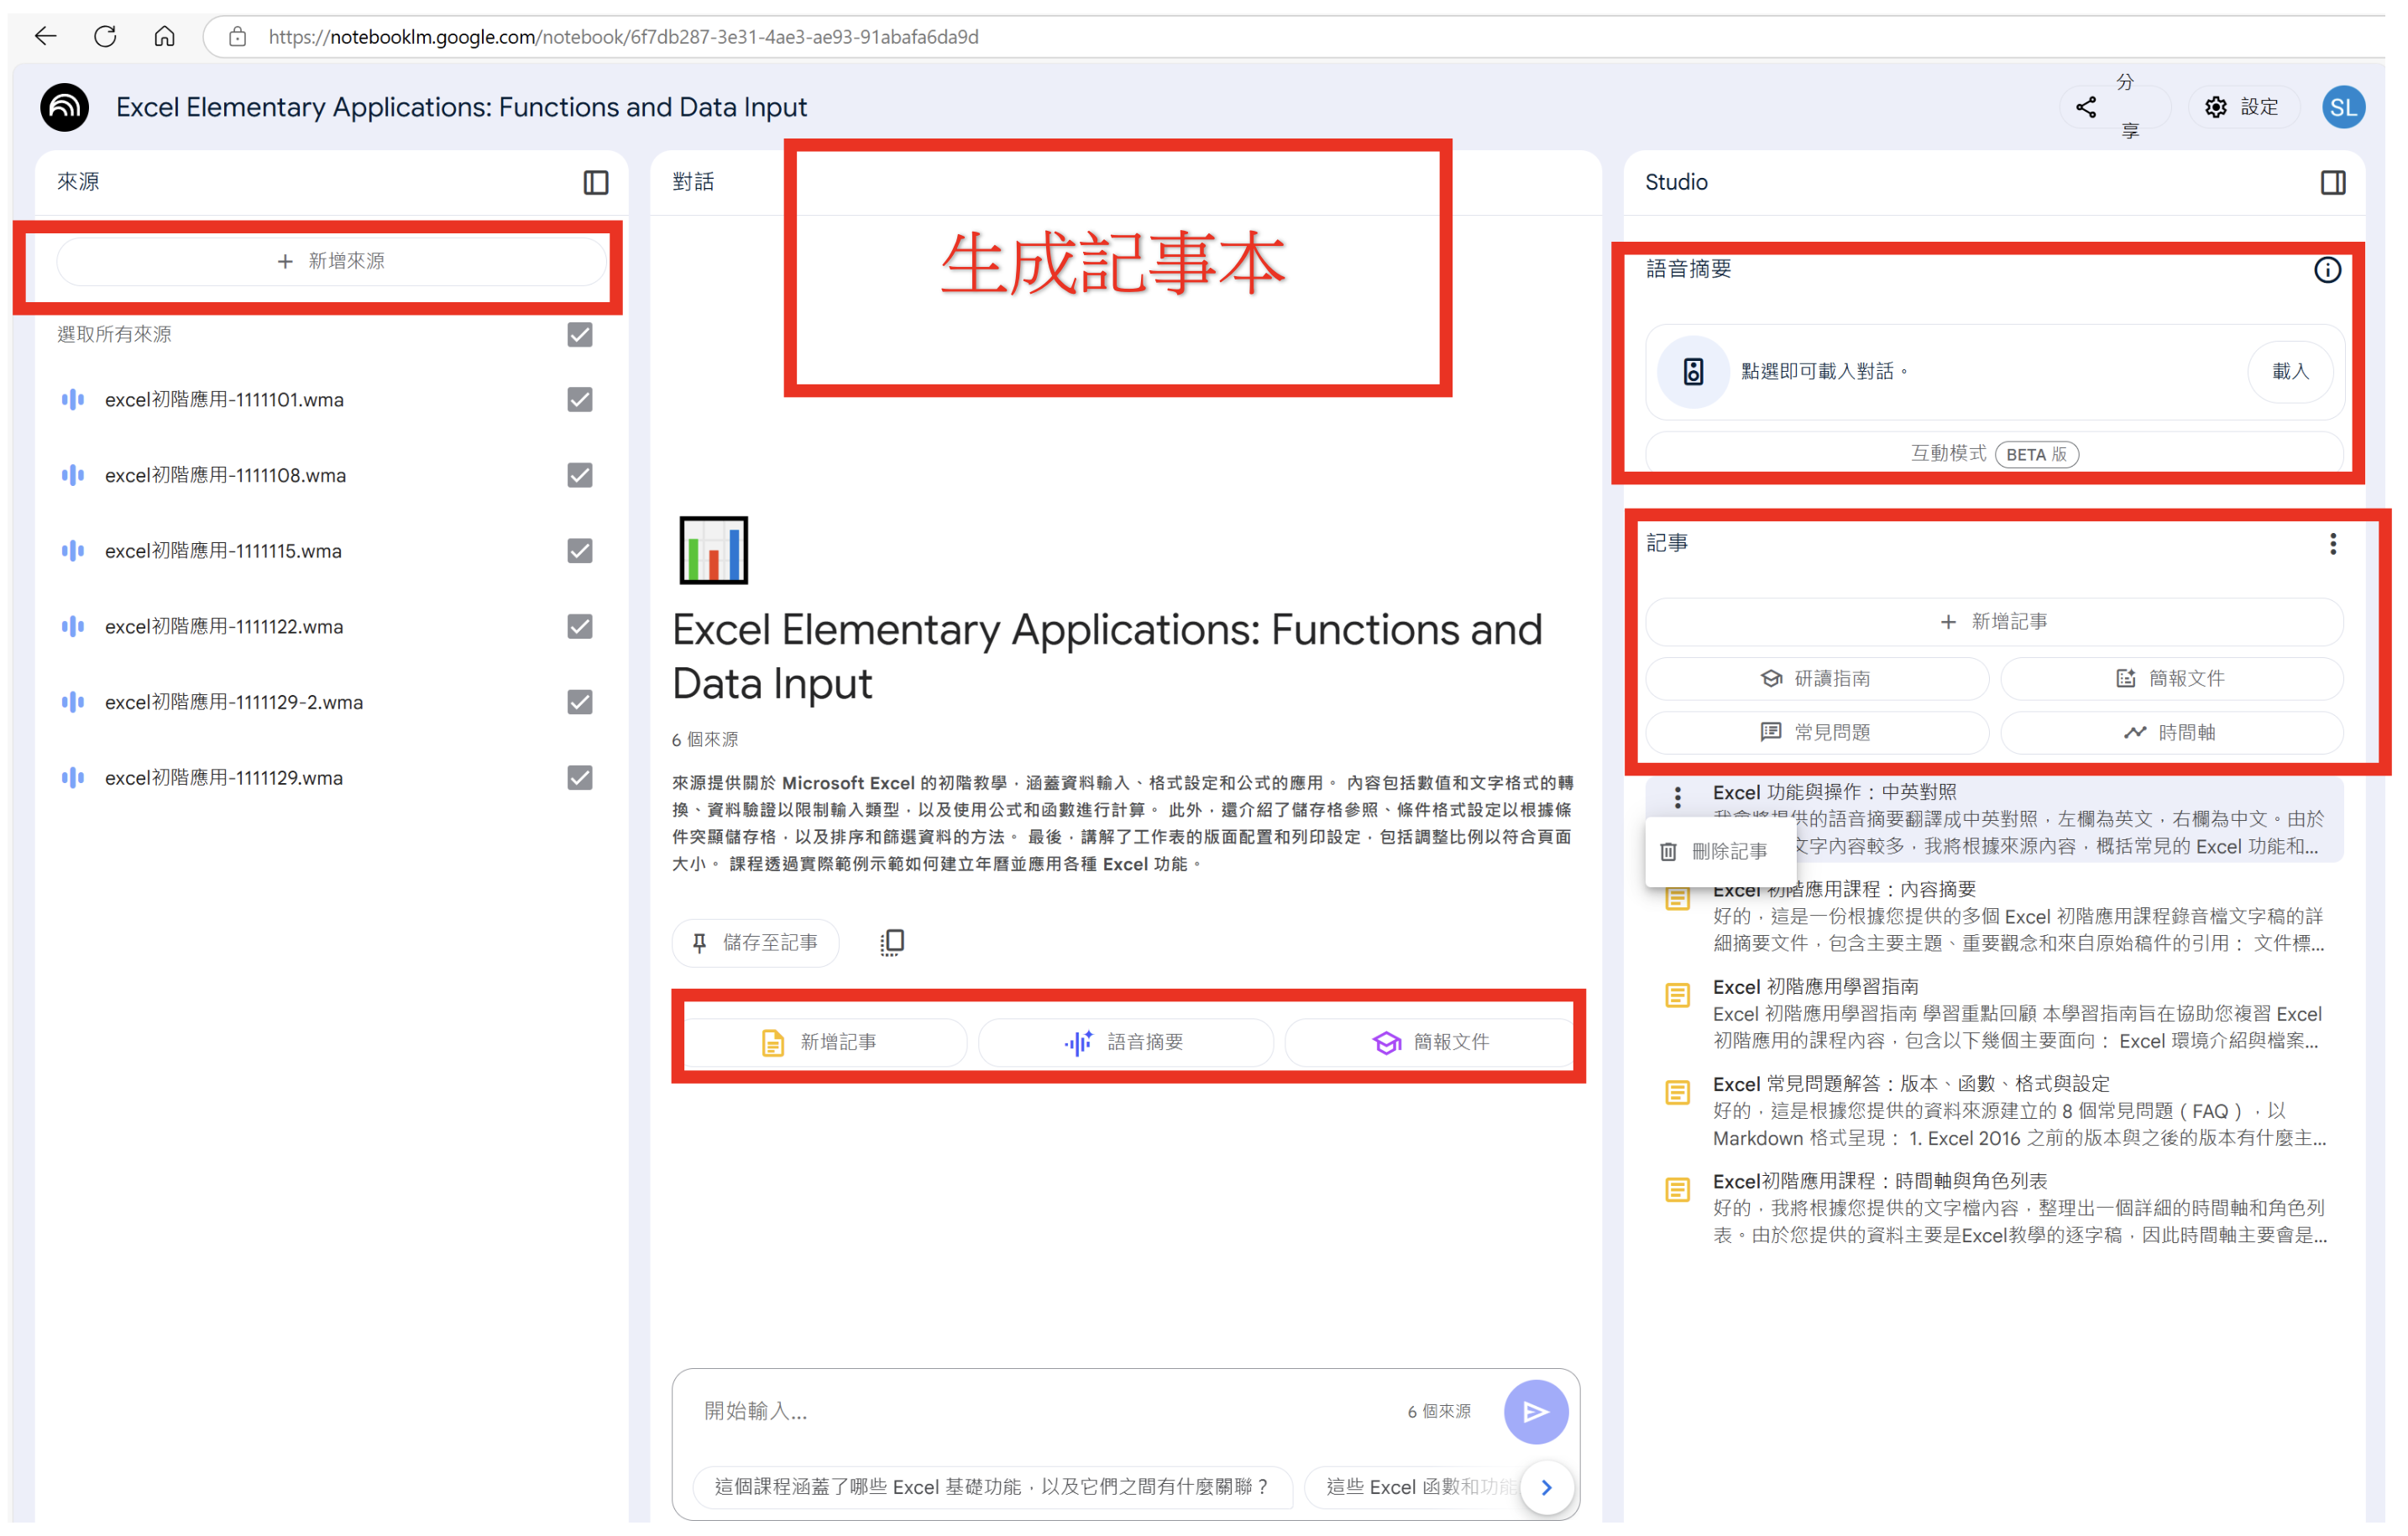Click the 6 個來源 count by input
Viewport: 2408px width, 1536px height.
point(1439,1412)
